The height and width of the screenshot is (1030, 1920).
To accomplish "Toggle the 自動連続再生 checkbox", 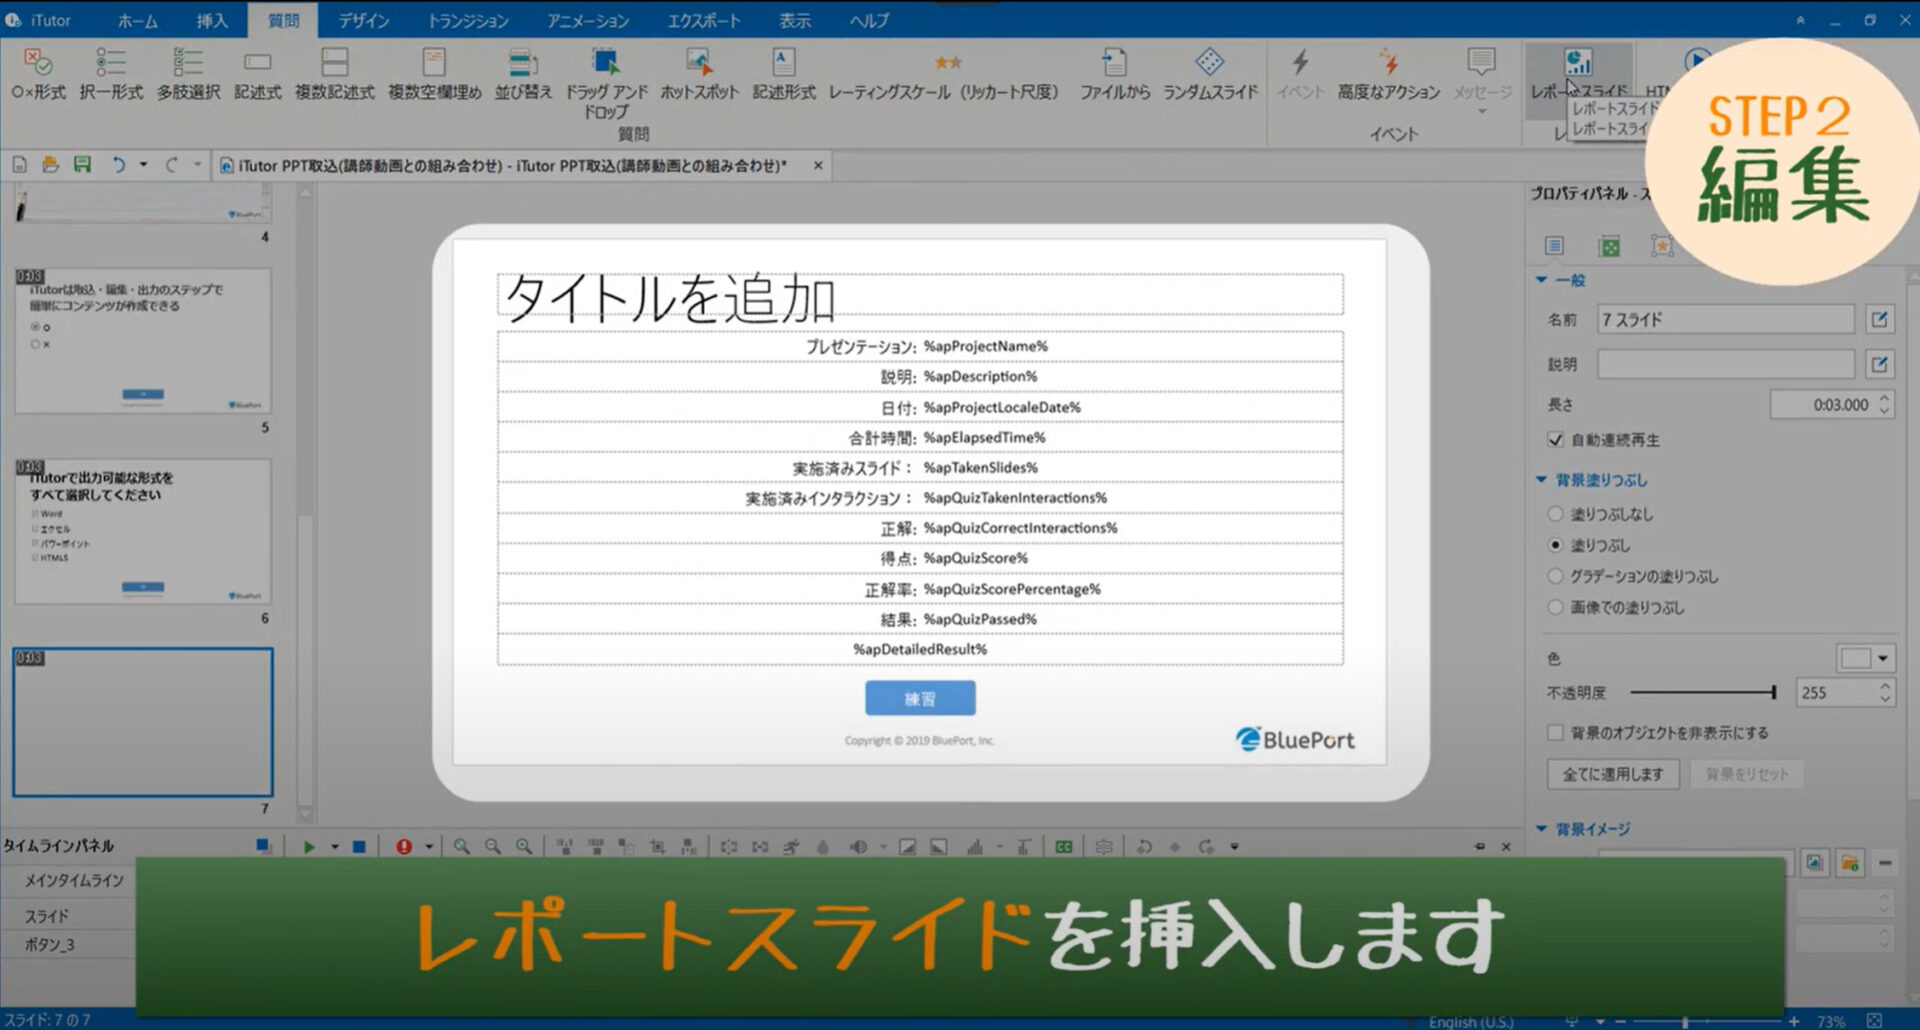I will 1554,440.
